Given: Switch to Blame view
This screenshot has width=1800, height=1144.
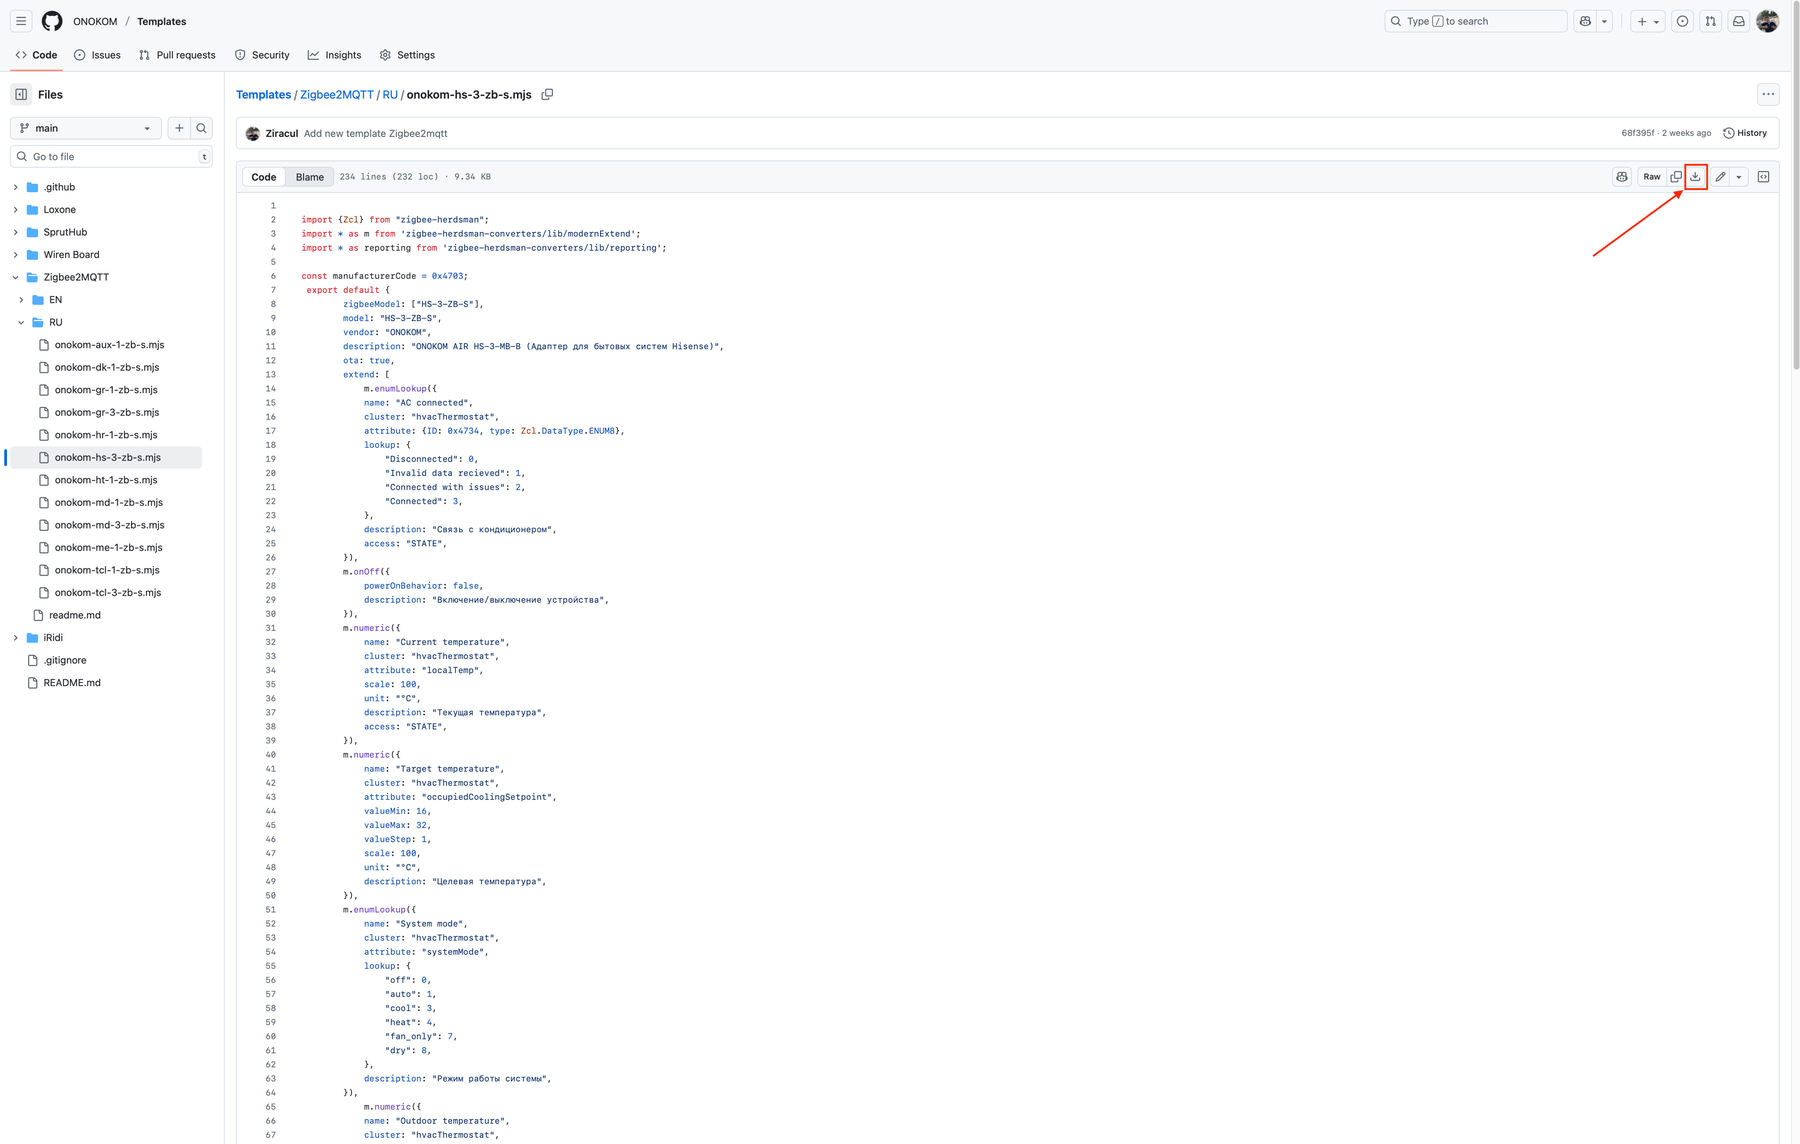Looking at the screenshot, I should [x=309, y=177].
